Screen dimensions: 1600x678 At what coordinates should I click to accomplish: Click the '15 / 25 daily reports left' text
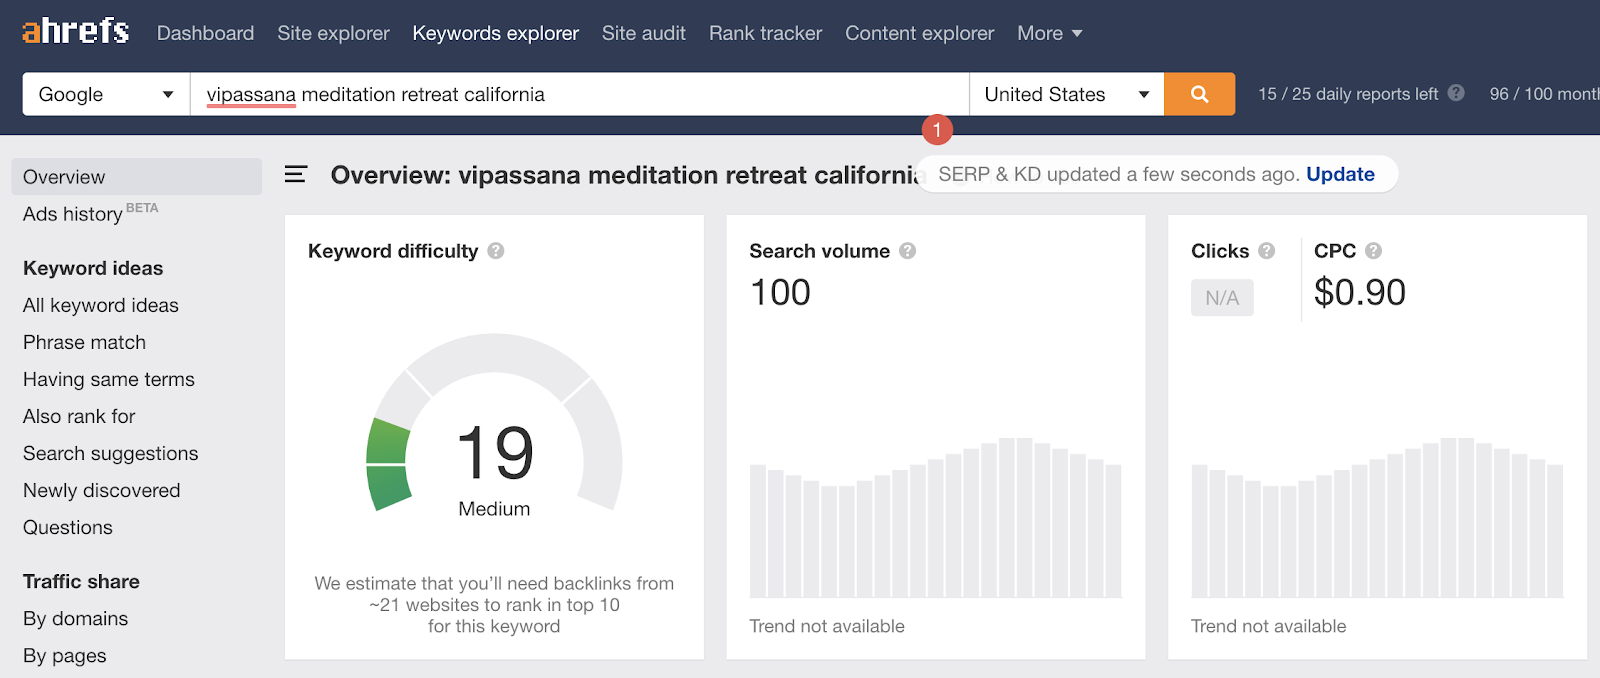pyautogui.click(x=1348, y=93)
